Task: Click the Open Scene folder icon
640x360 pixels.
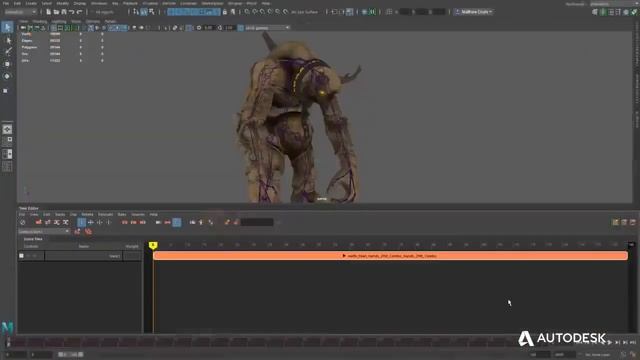Action: pos(56,12)
